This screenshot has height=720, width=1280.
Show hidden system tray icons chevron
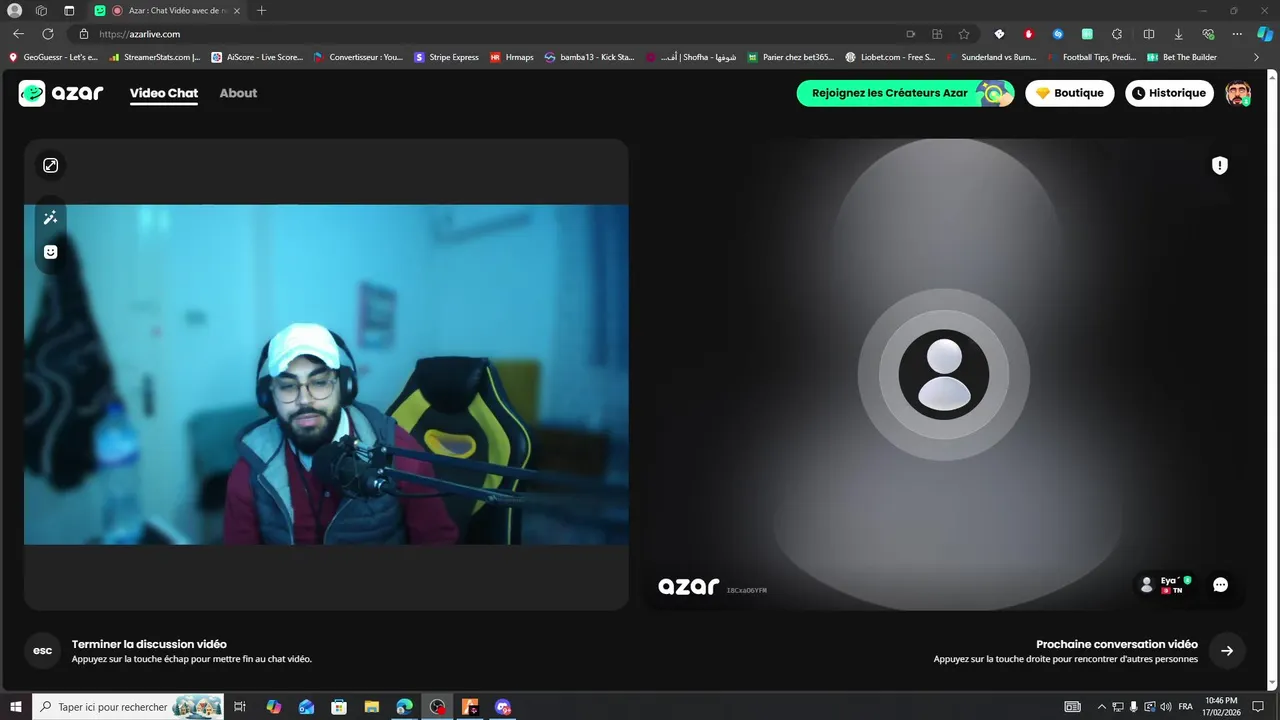tap(1102, 707)
